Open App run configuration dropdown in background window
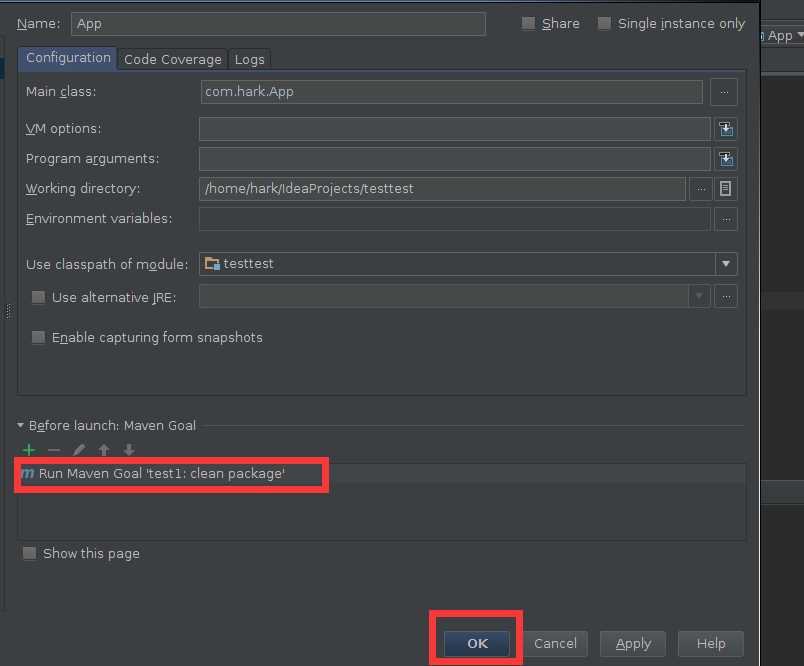The image size is (804, 666). click(782, 36)
